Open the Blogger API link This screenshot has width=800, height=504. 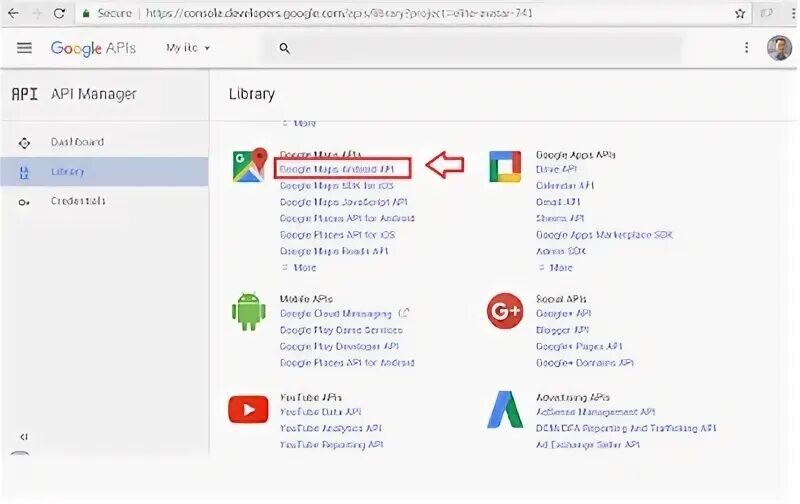point(562,330)
